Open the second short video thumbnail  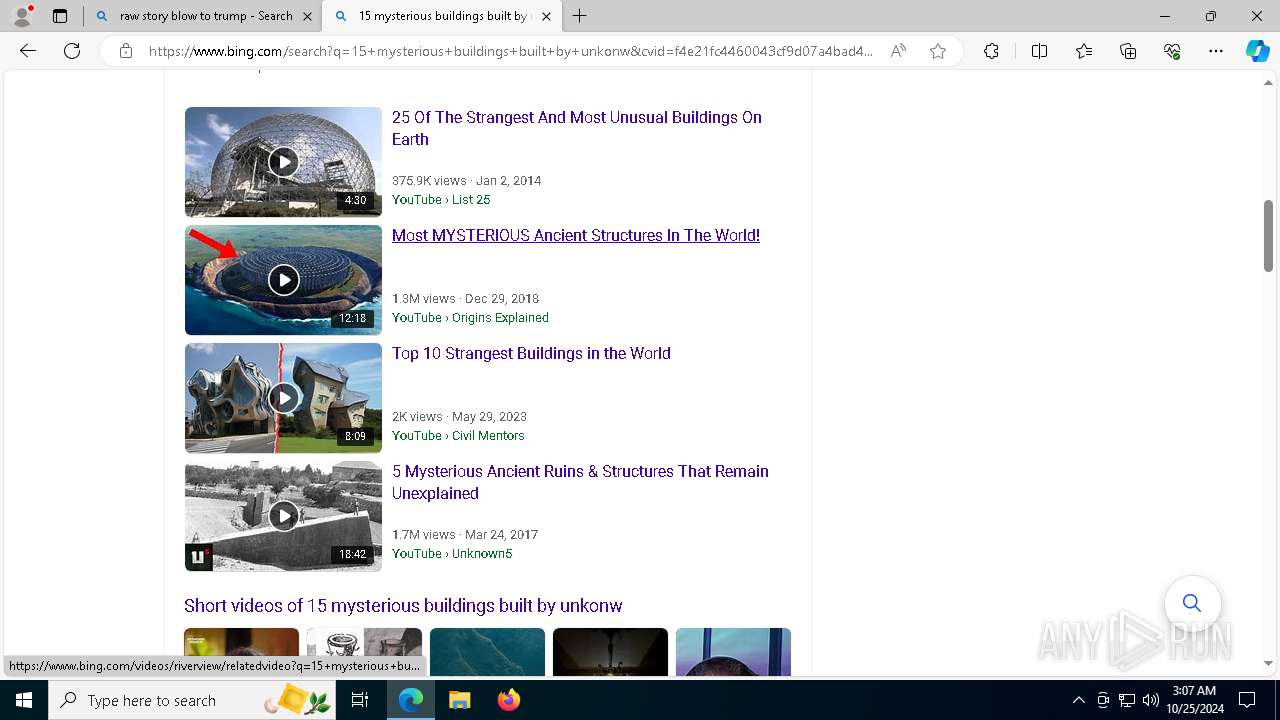[x=364, y=651]
